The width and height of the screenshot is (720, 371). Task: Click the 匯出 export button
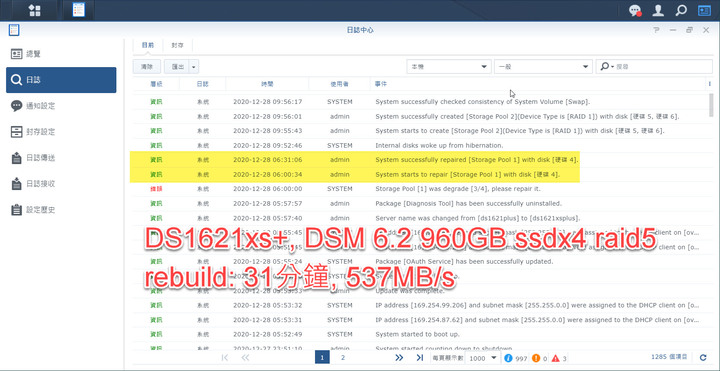tap(178, 67)
